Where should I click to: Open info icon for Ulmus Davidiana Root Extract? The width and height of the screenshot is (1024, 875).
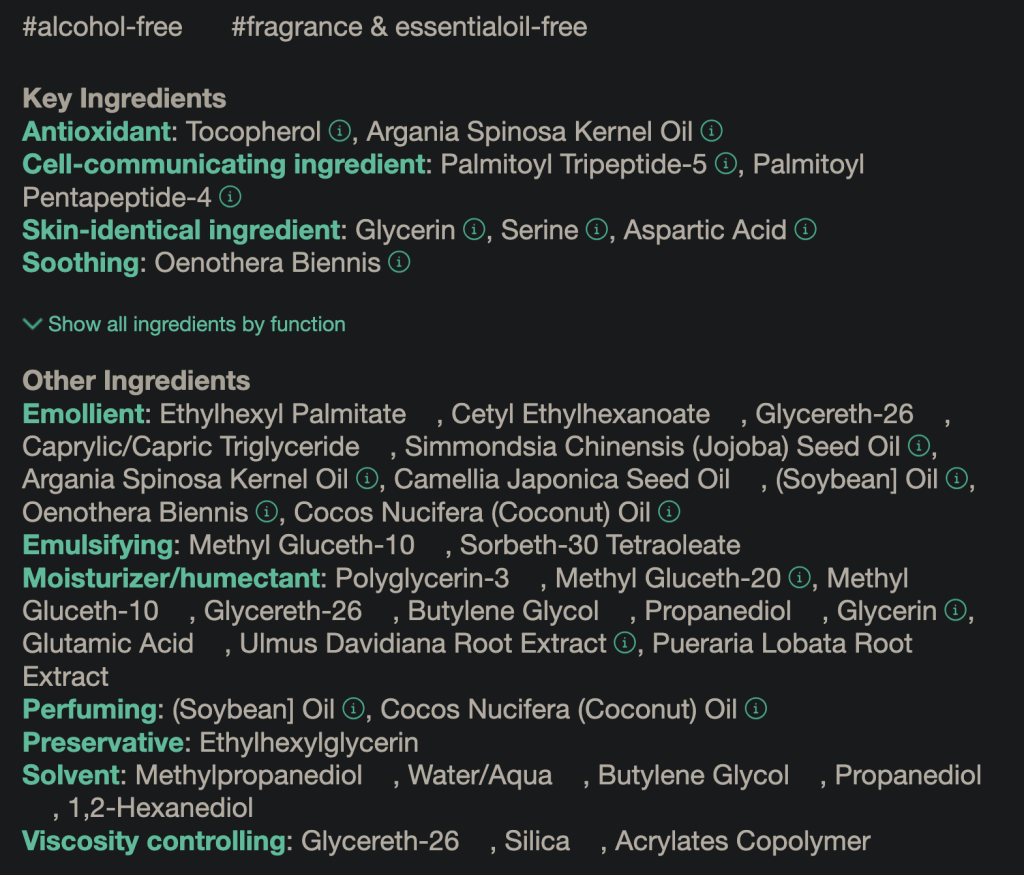625,644
